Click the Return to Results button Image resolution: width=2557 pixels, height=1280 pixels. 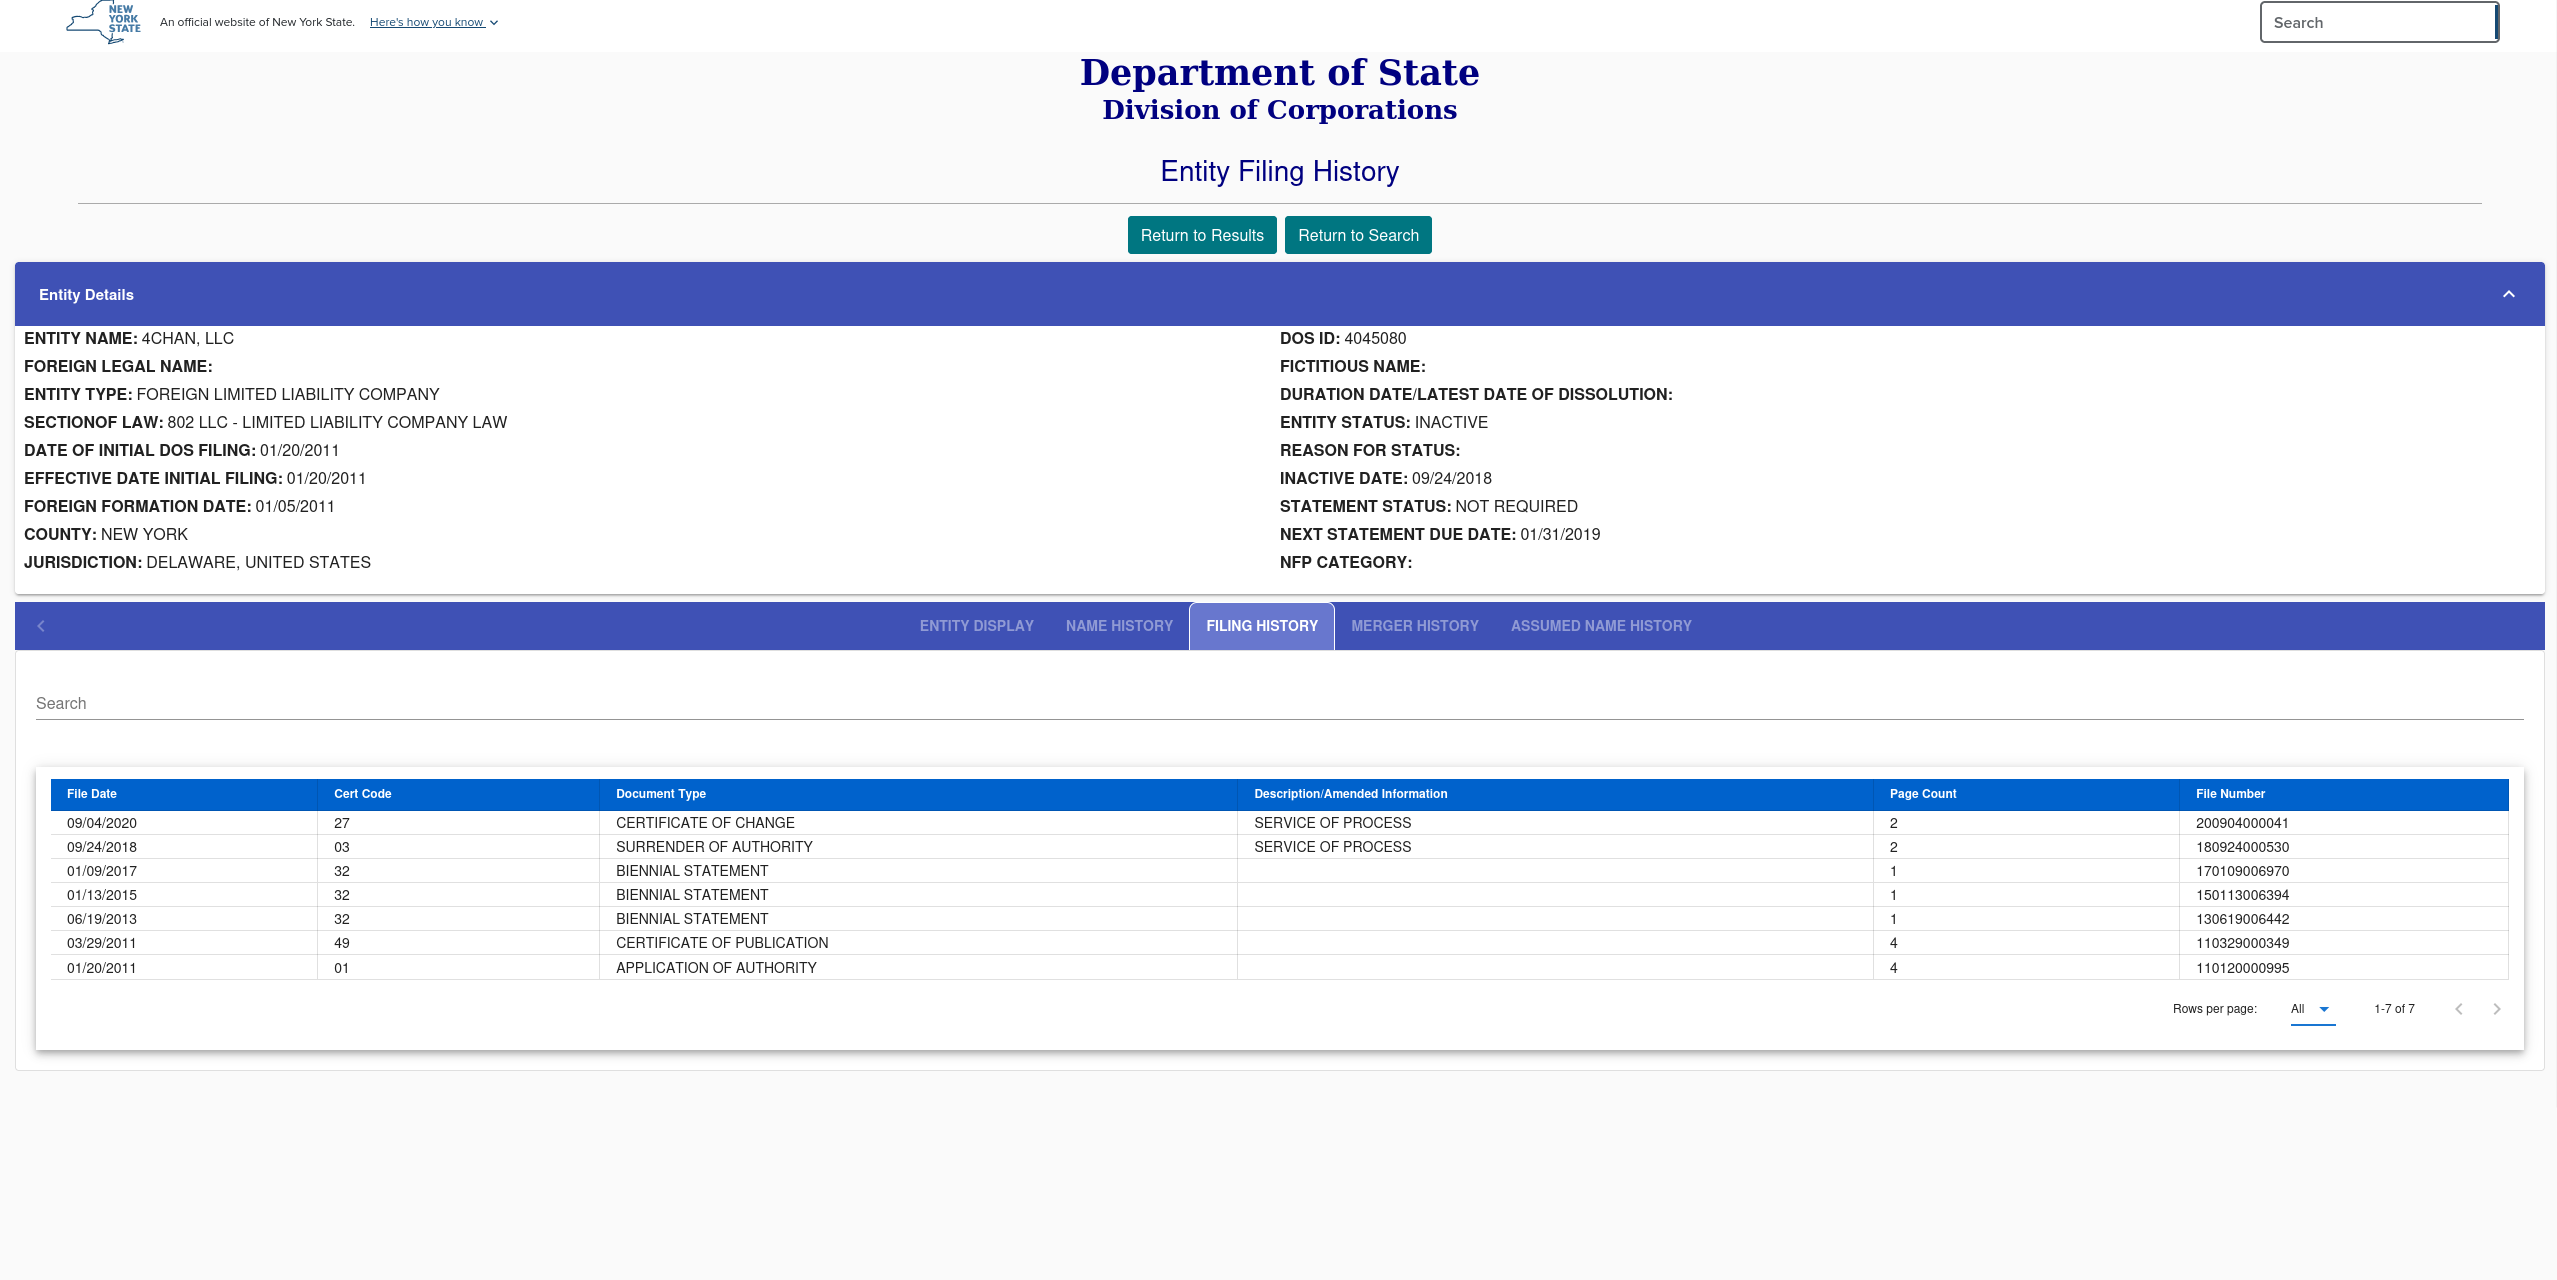(1202, 235)
